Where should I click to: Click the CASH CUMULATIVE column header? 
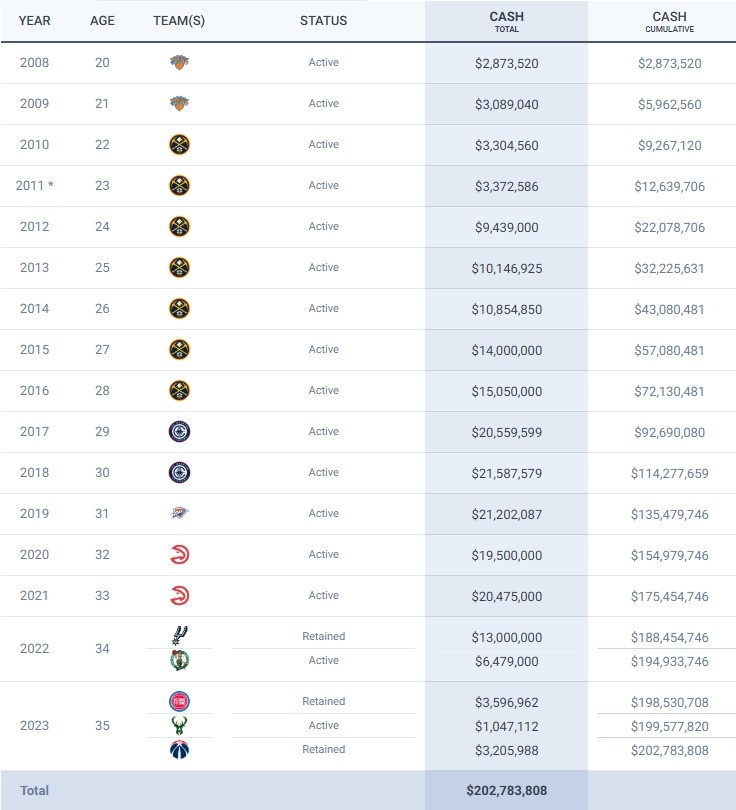(669, 21)
